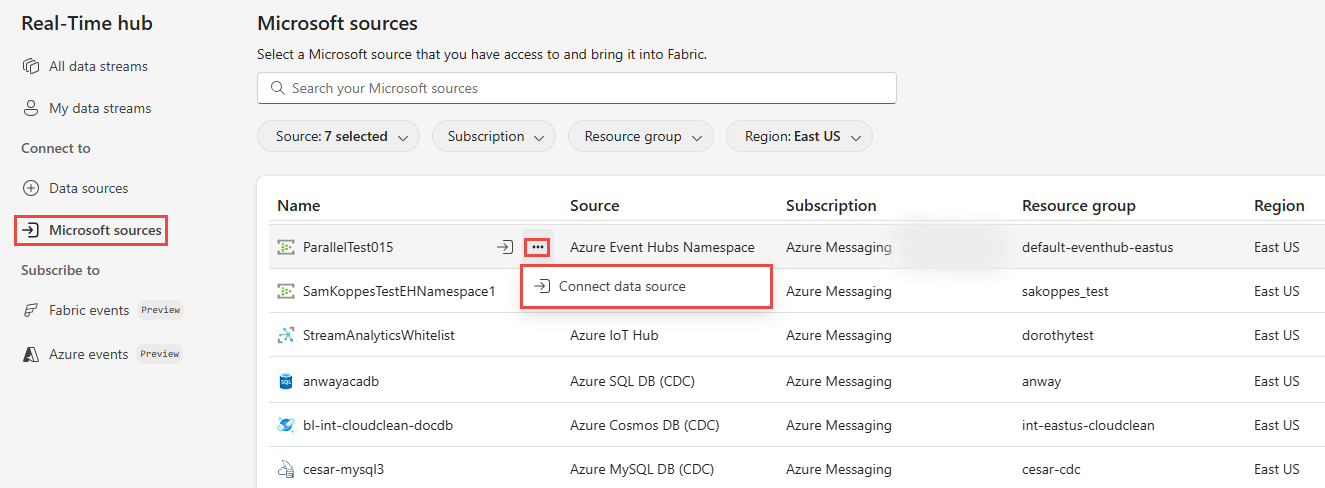The image size is (1325, 488).
Task: Open Fabric events page
Action: click(89, 310)
